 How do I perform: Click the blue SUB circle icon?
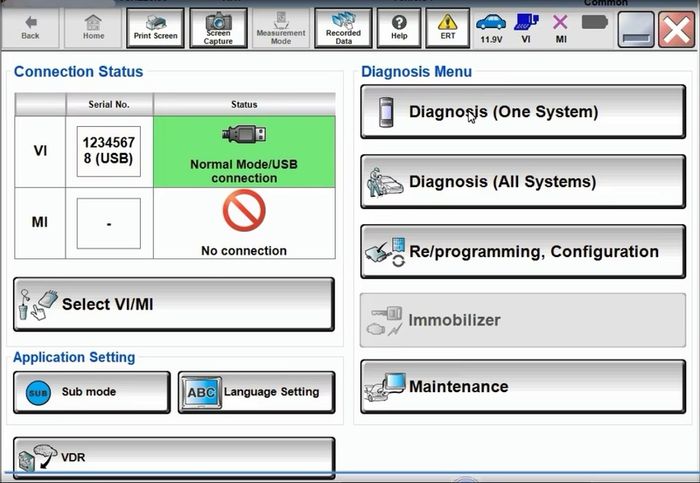[38, 393]
